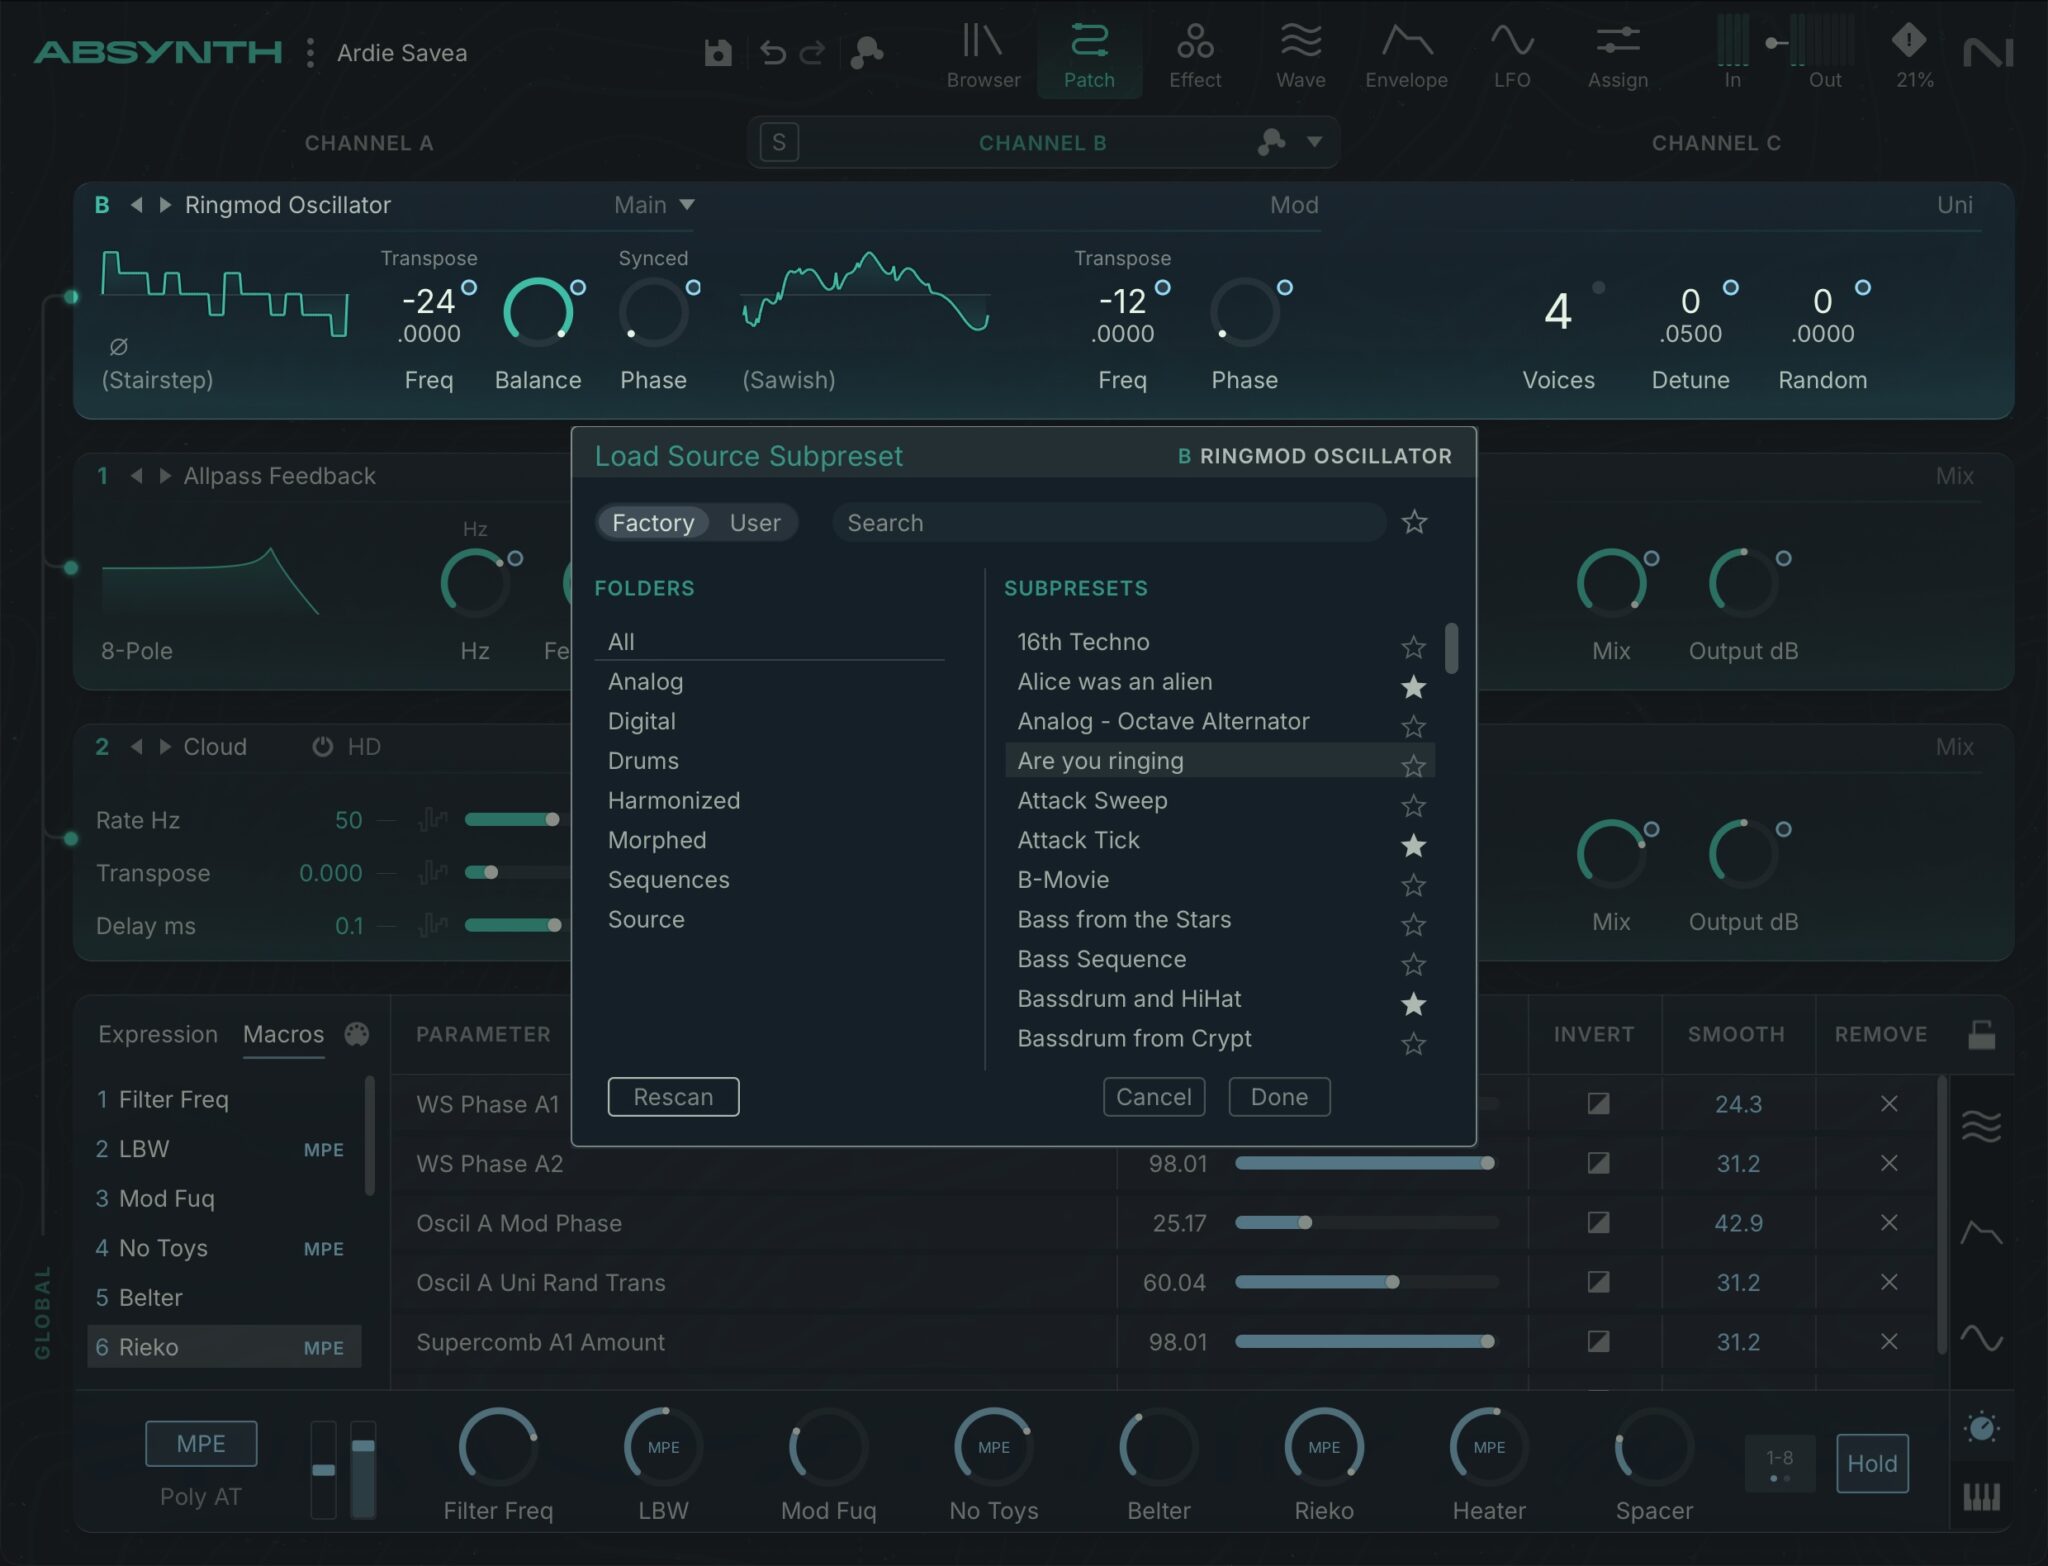
Task: Switch to the Expression tab
Action: click(x=158, y=1034)
